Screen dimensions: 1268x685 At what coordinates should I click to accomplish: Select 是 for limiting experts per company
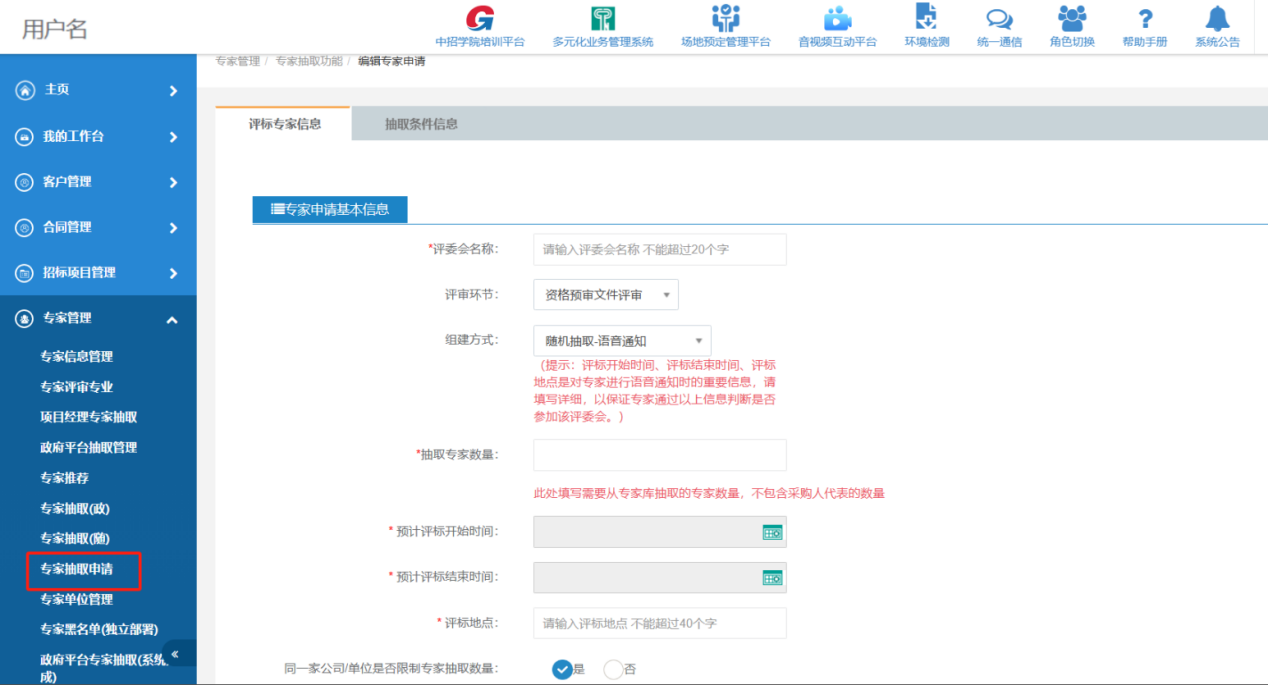click(x=562, y=669)
